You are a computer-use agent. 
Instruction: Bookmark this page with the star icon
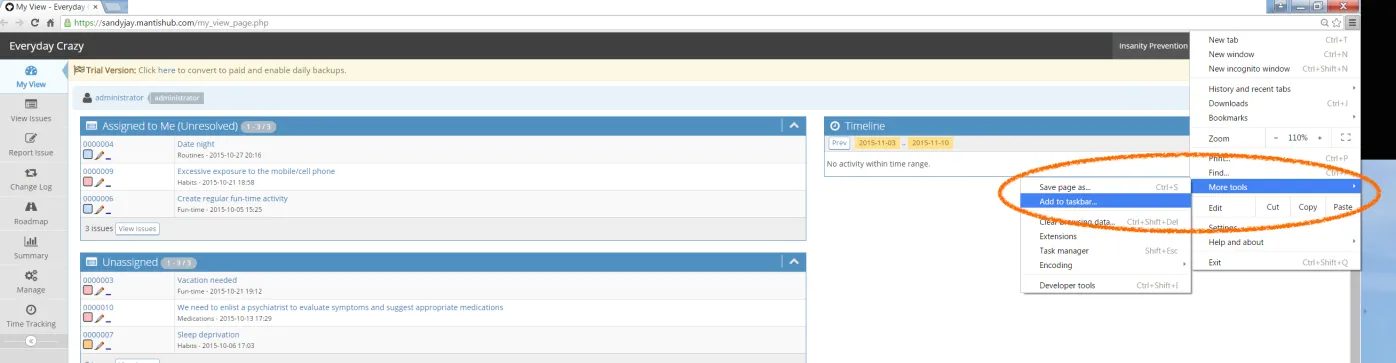1336,22
